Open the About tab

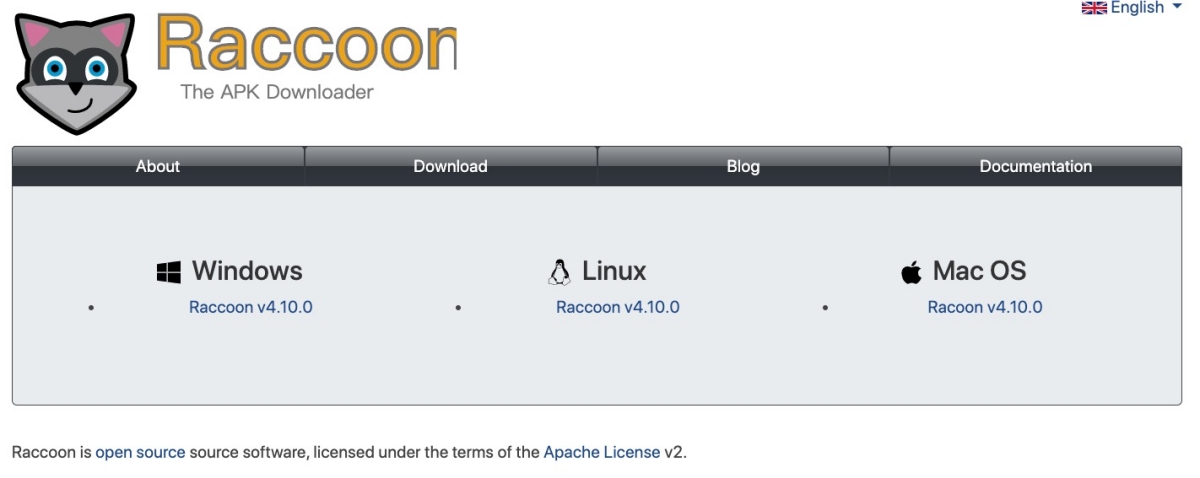158,167
